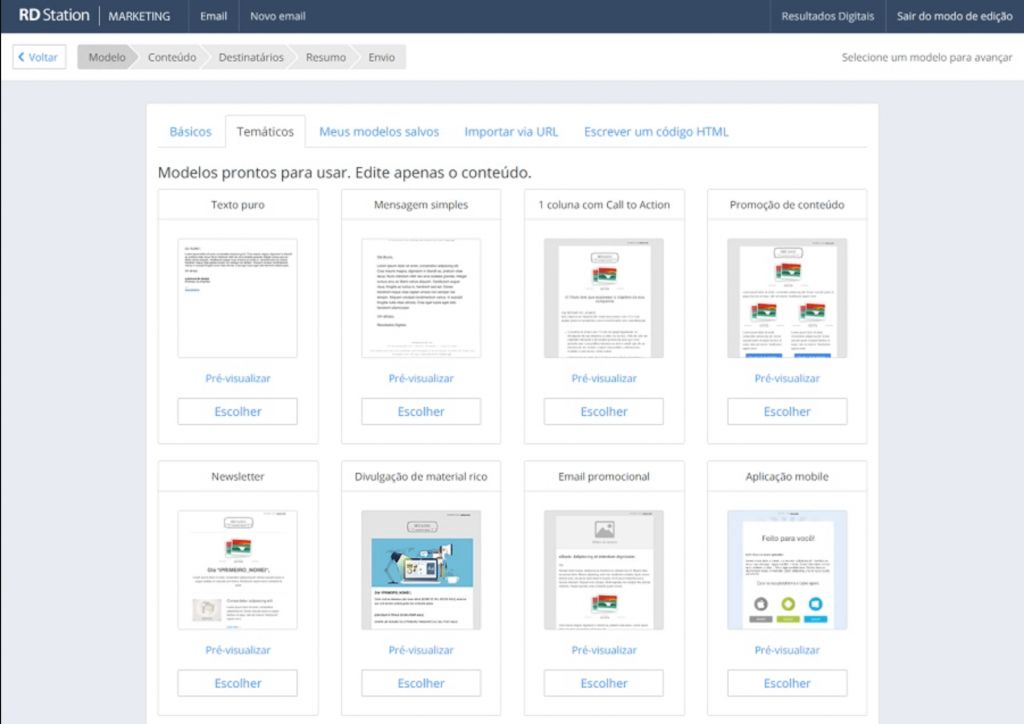The width and height of the screenshot is (1024, 724).
Task: Open Escrever um código HTML tab
Action: 656,132
